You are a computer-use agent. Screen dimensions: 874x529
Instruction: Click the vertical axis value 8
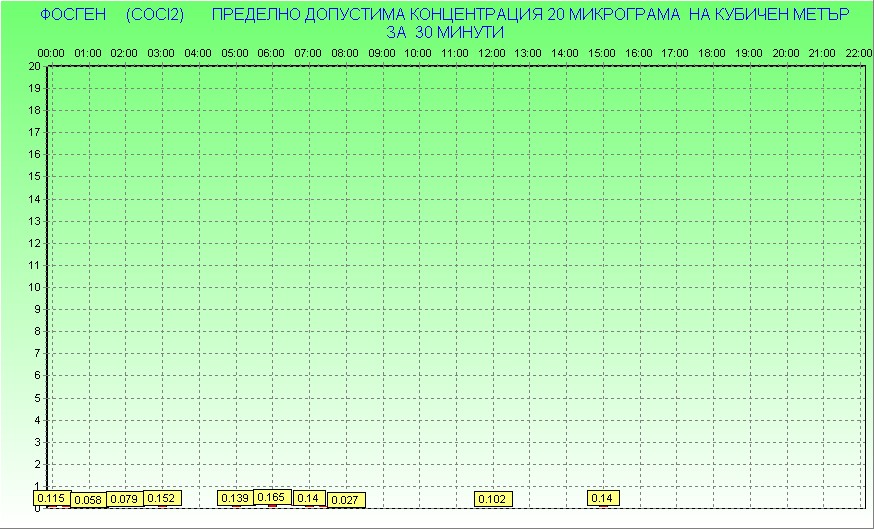click(x=37, y=332)
